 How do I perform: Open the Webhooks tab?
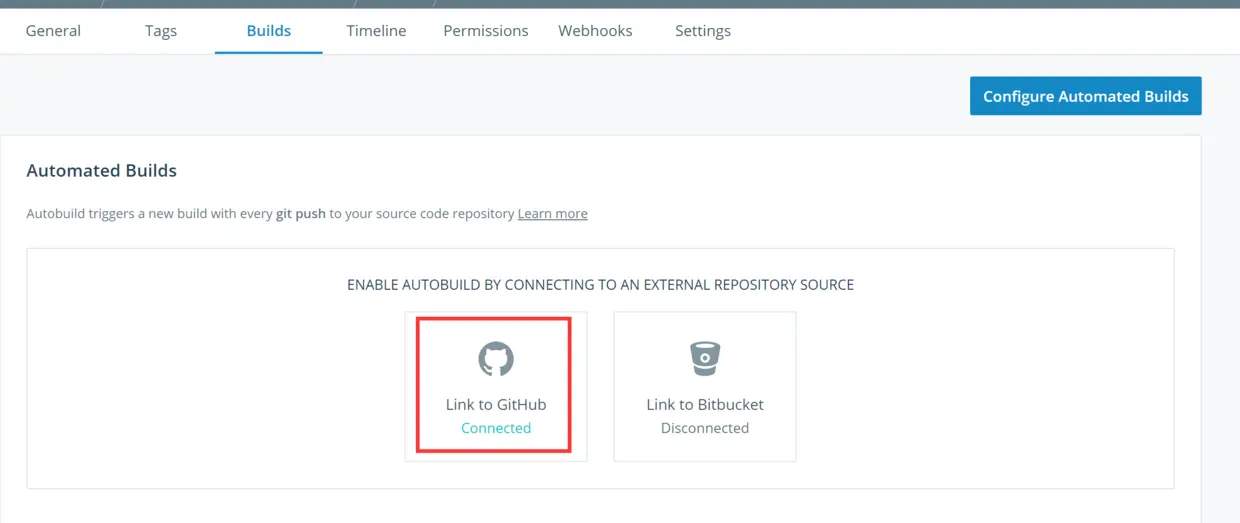click(595, 31)
